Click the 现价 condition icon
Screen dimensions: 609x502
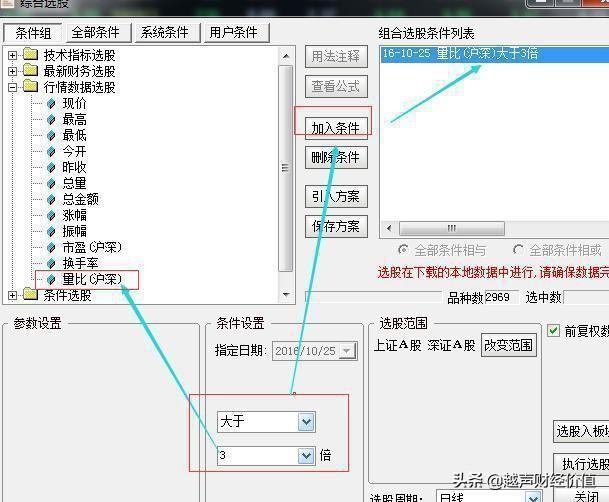tap(51, 104)
